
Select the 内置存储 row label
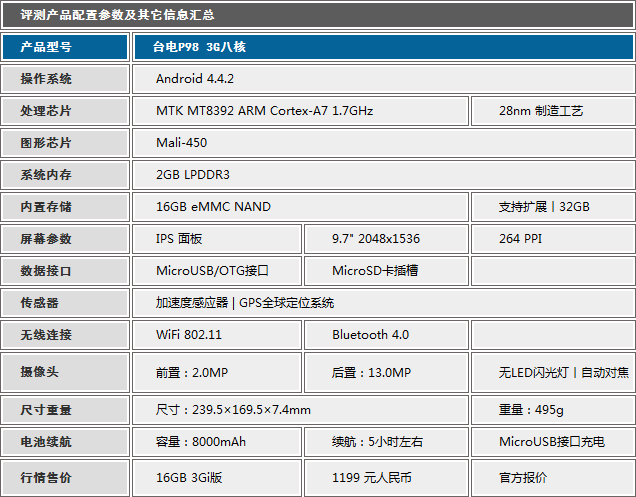click(65, 207)
